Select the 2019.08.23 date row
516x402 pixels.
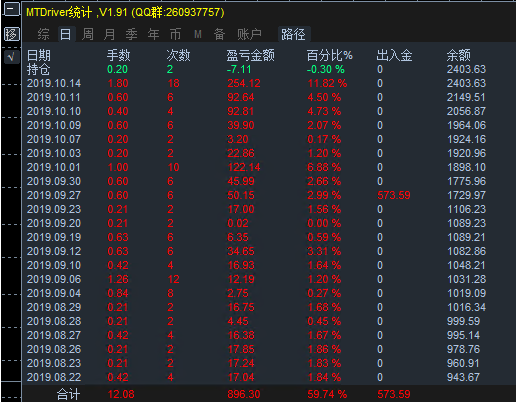point(54,363)
